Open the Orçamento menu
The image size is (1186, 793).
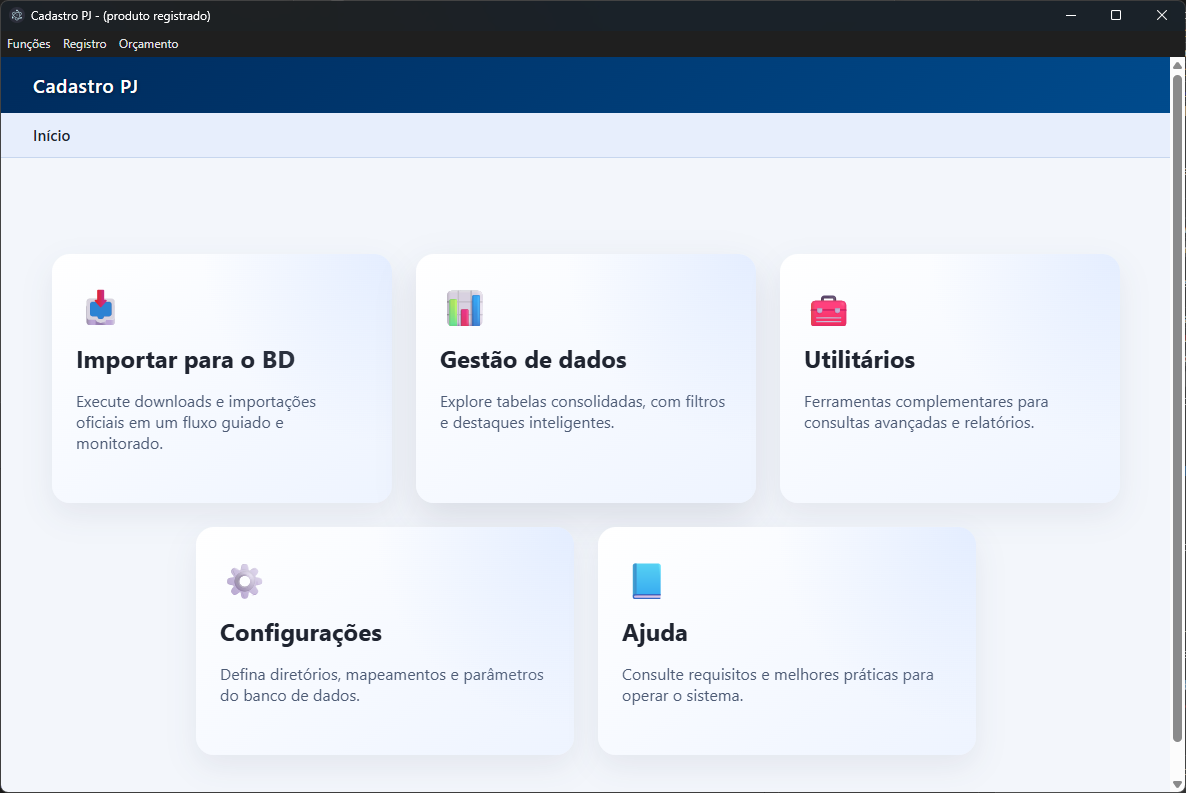coord(148,44)
